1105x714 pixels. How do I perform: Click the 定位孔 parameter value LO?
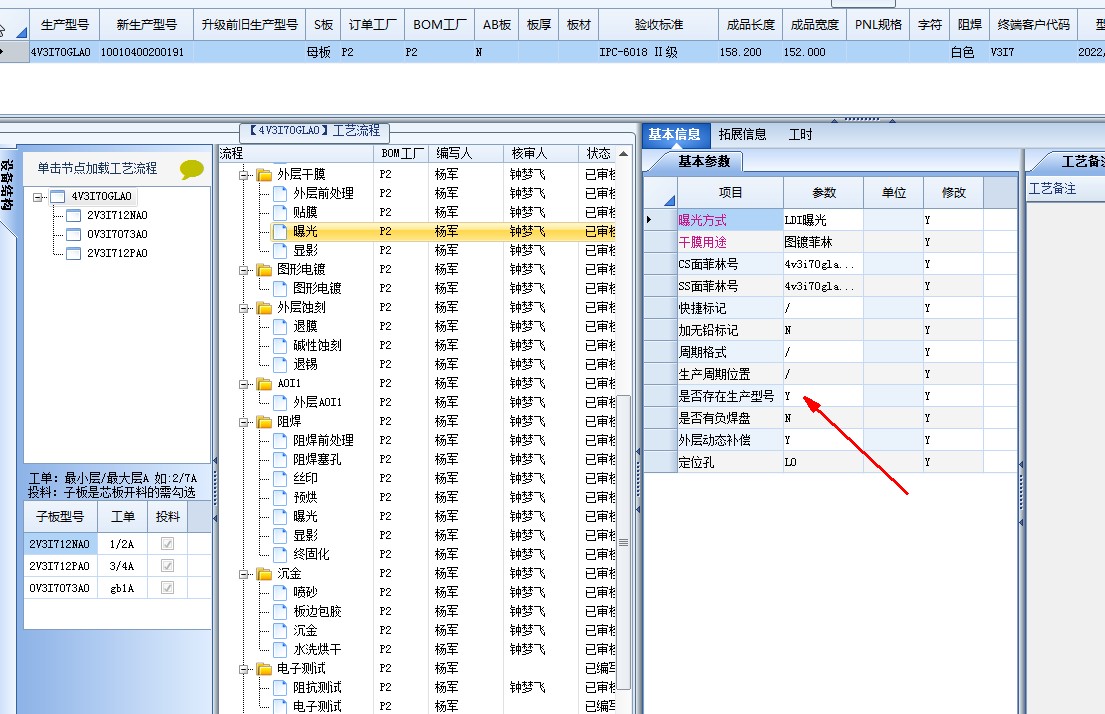823,462
